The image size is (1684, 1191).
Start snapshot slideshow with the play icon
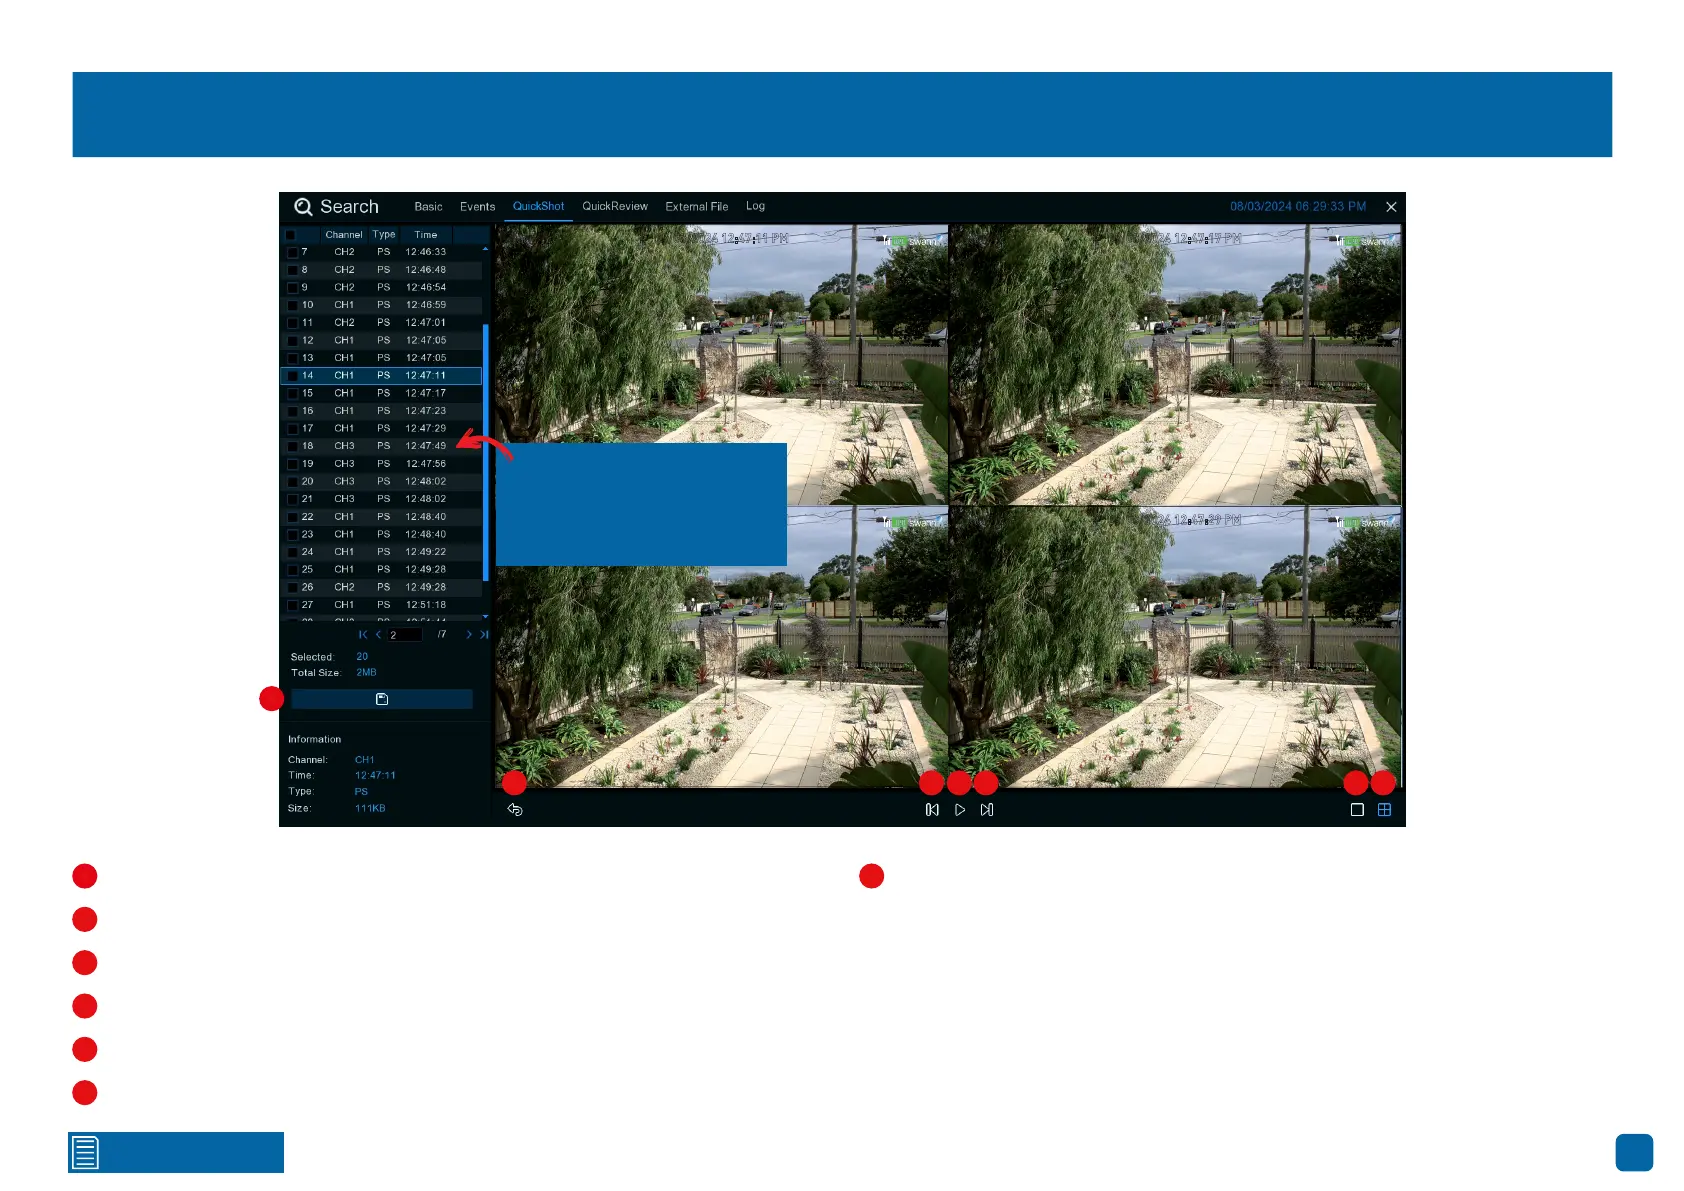coord(960,810)
